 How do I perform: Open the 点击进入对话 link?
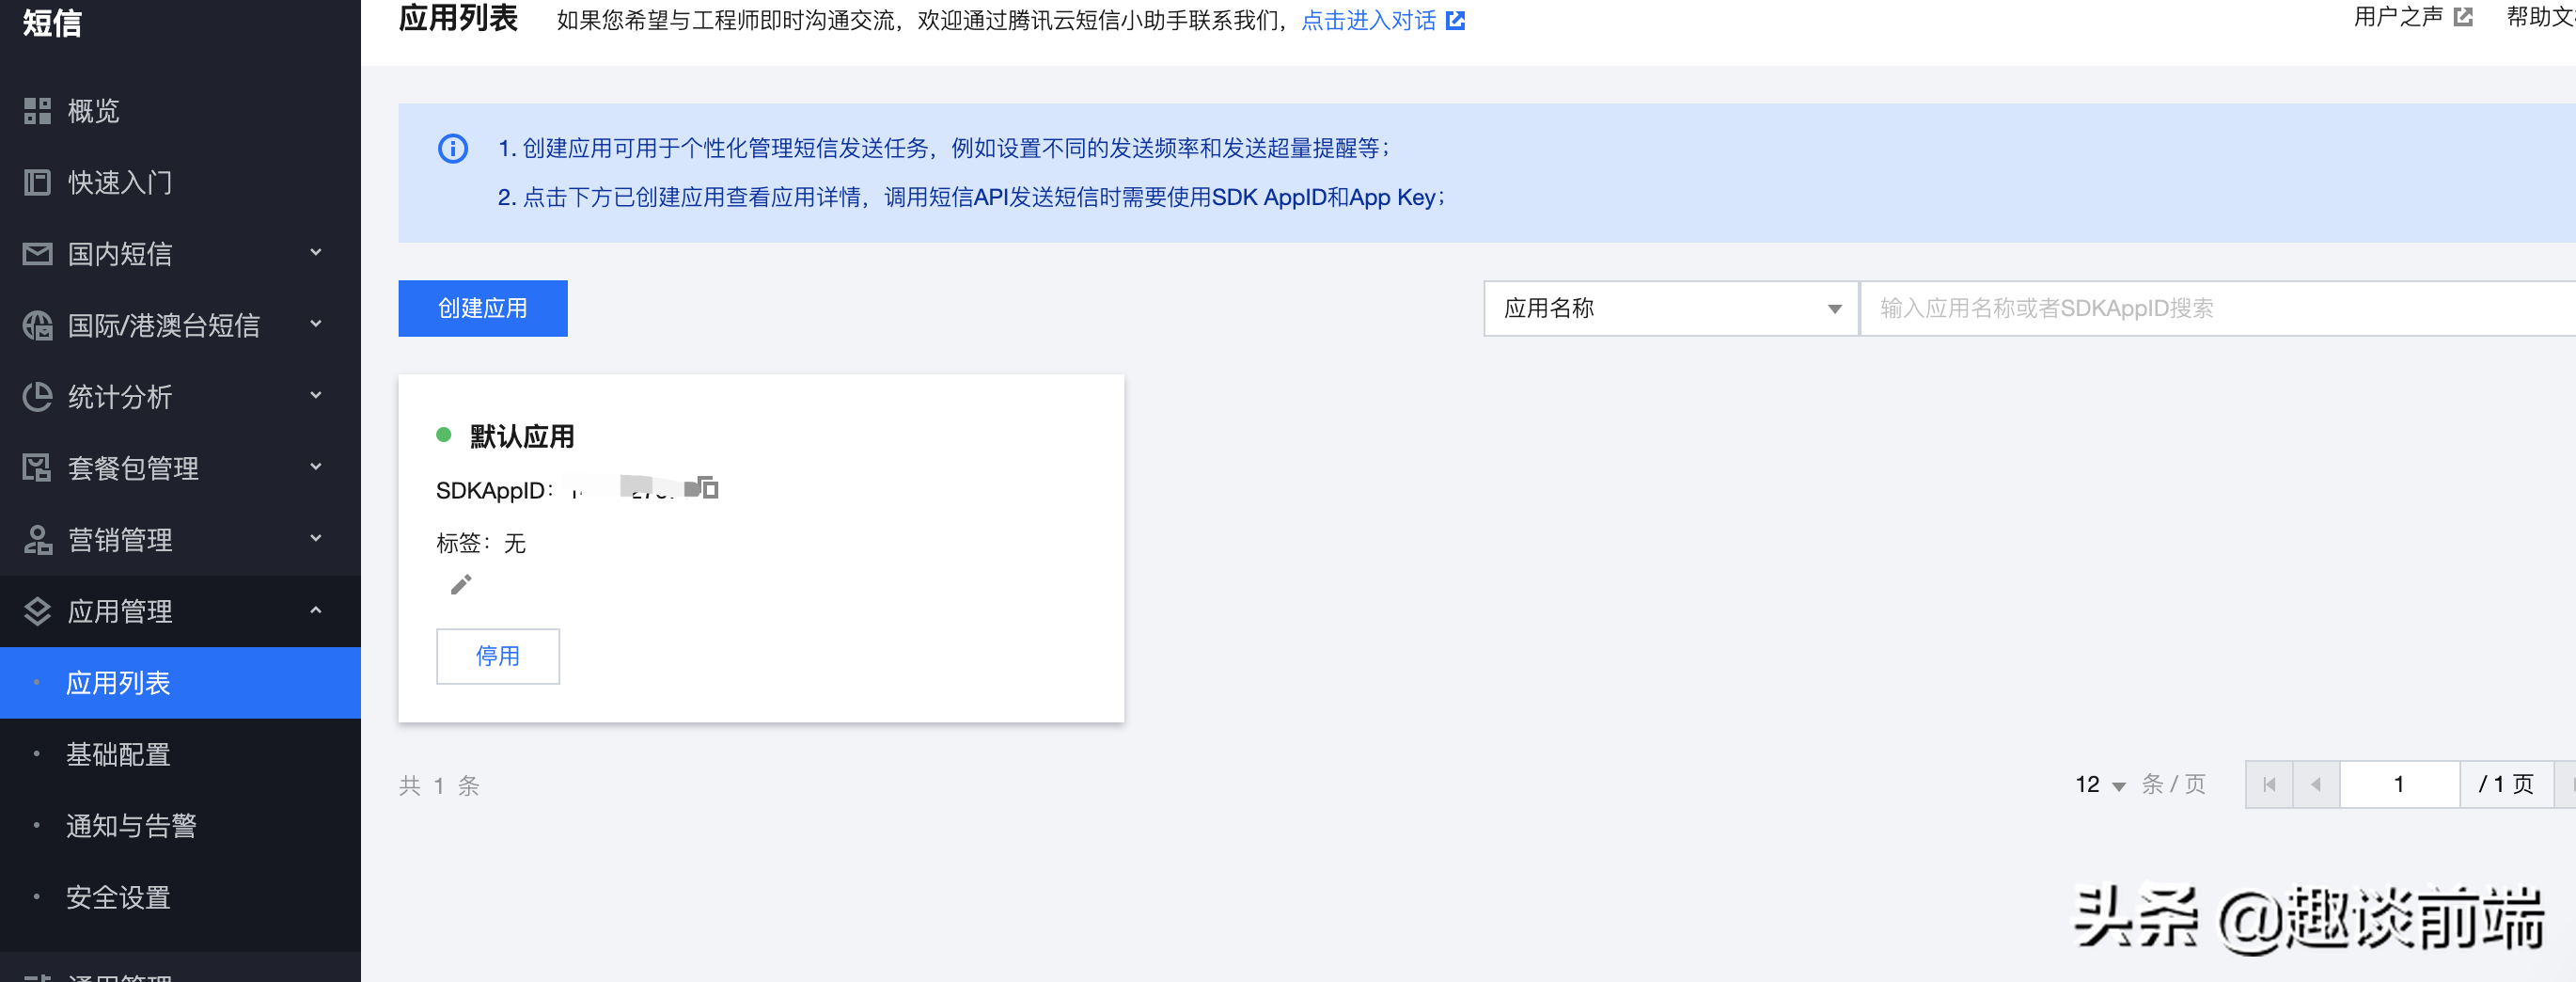(x=1368, y=20)
